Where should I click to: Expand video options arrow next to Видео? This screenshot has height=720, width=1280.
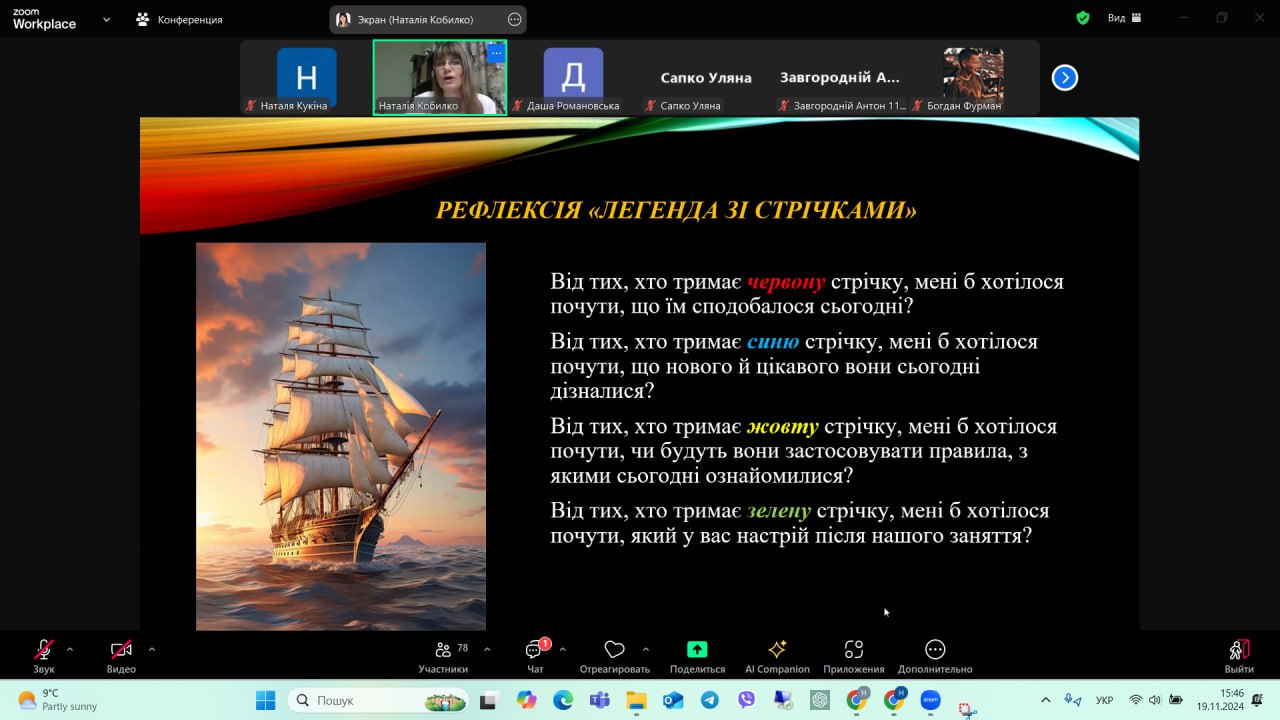tap(152, 649)
